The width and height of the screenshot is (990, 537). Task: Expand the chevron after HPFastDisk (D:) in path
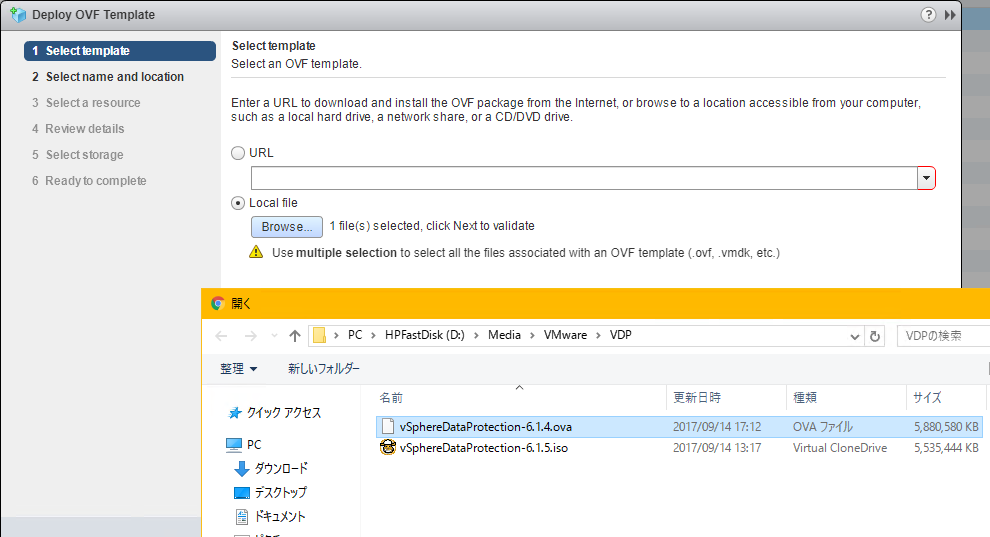coord(476,335)
